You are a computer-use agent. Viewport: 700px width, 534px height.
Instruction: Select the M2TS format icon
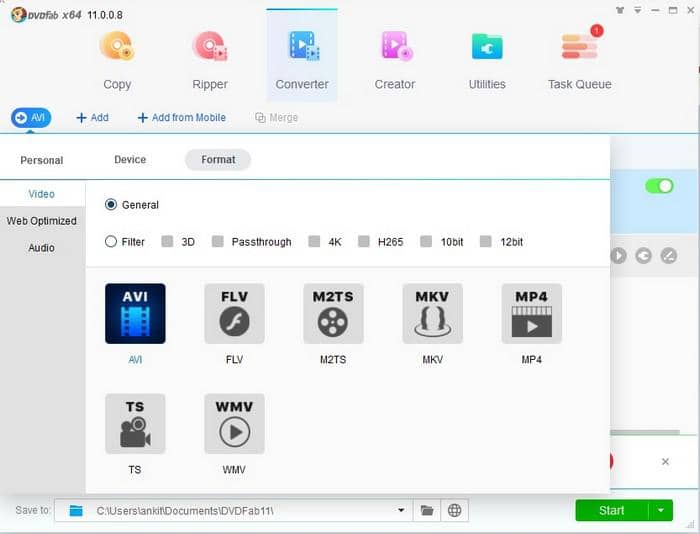point(333,313)
